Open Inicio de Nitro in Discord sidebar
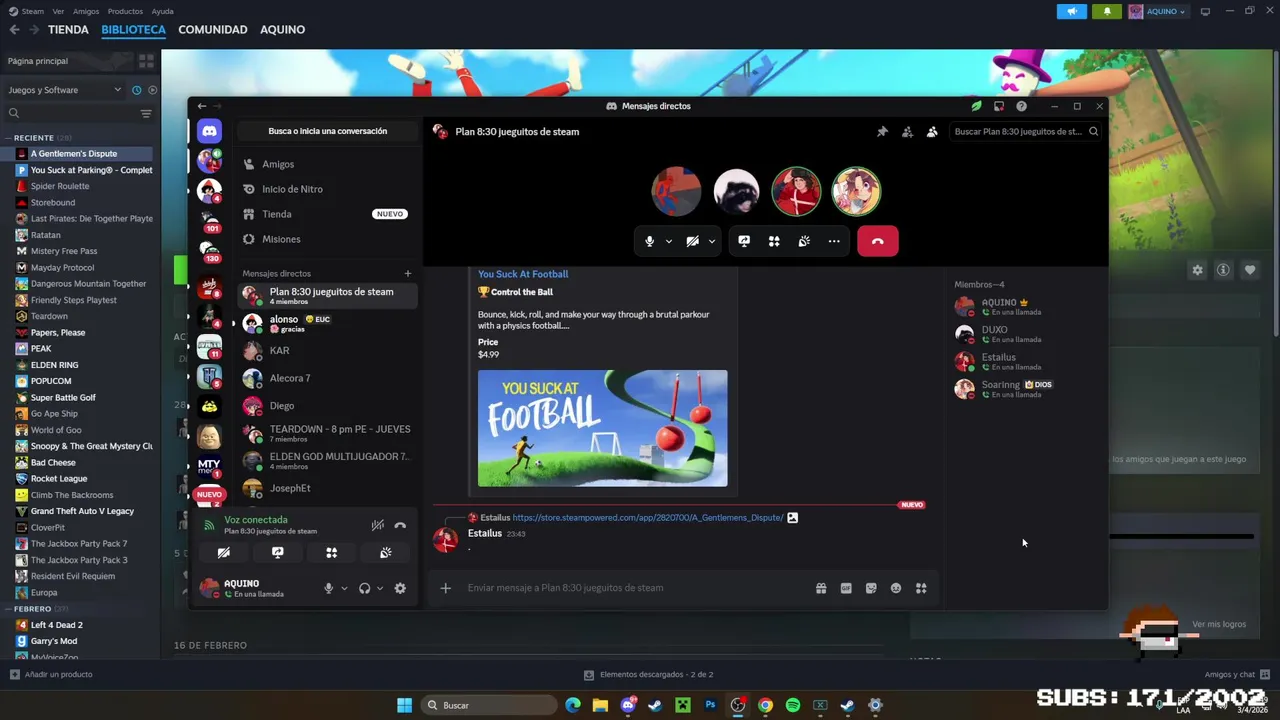This screenshot has width=1280, height=720. 328,189
